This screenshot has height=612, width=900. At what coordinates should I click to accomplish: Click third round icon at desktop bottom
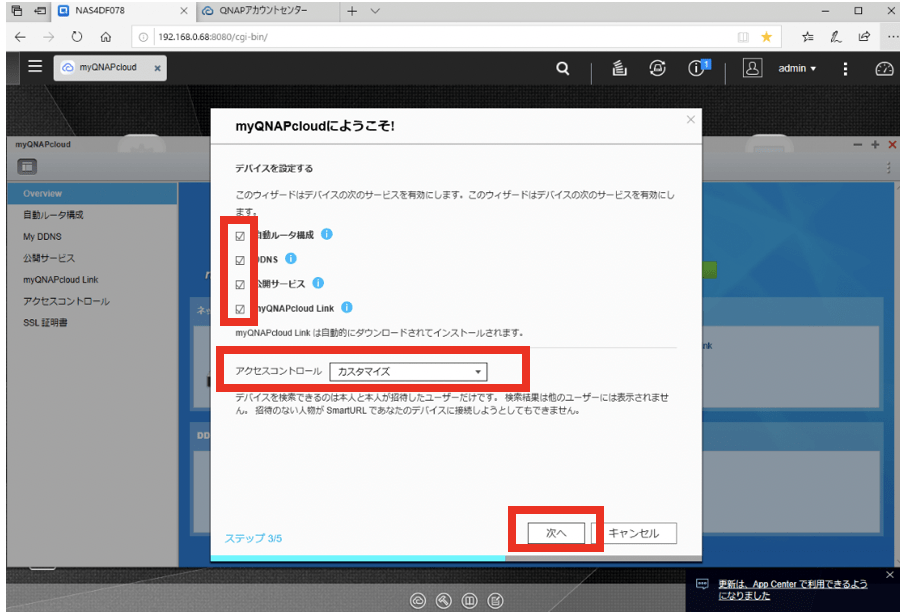470,601
